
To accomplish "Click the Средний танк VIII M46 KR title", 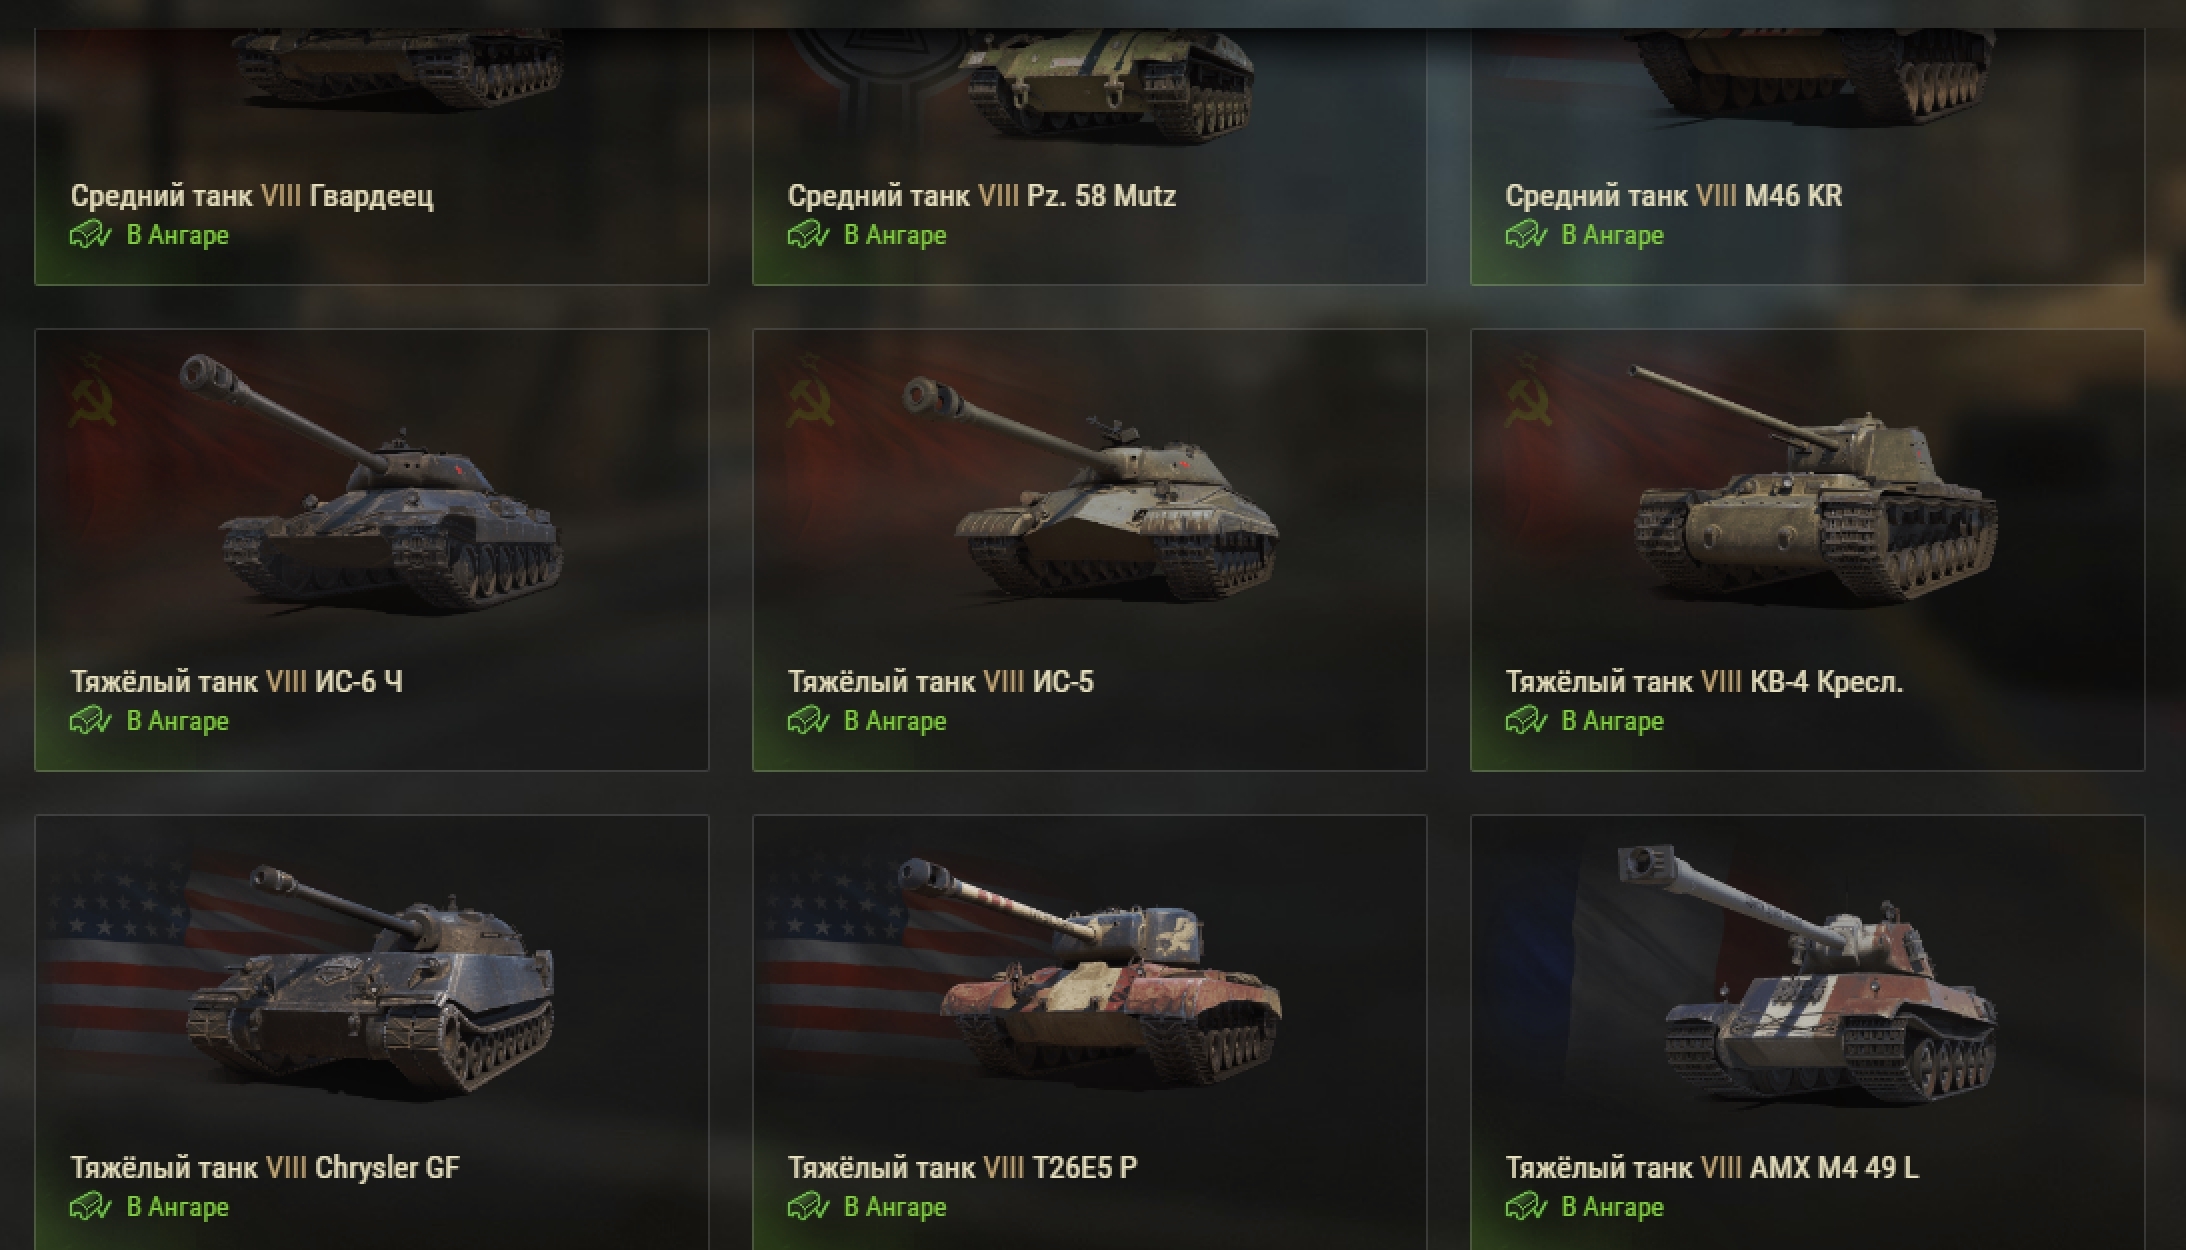I will [1674, 196].
